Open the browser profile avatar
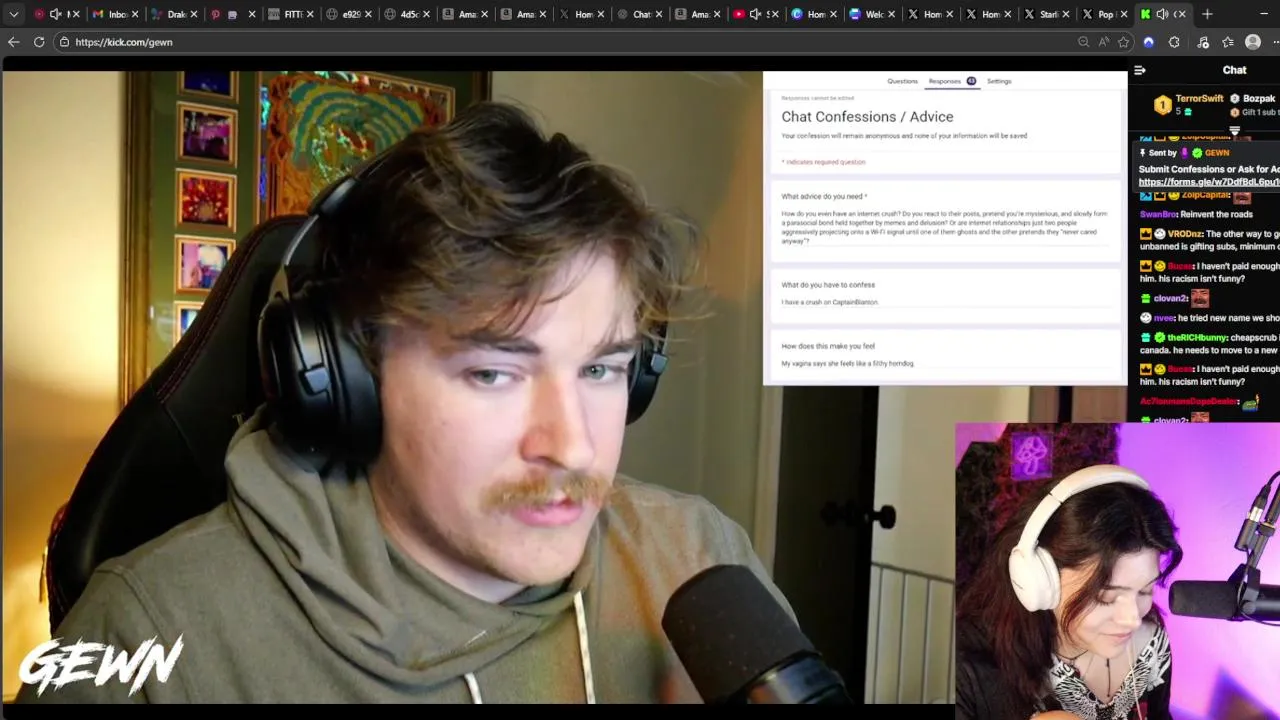Image resolution: width=1280 pixels, height=720 pixels. 1253,42
